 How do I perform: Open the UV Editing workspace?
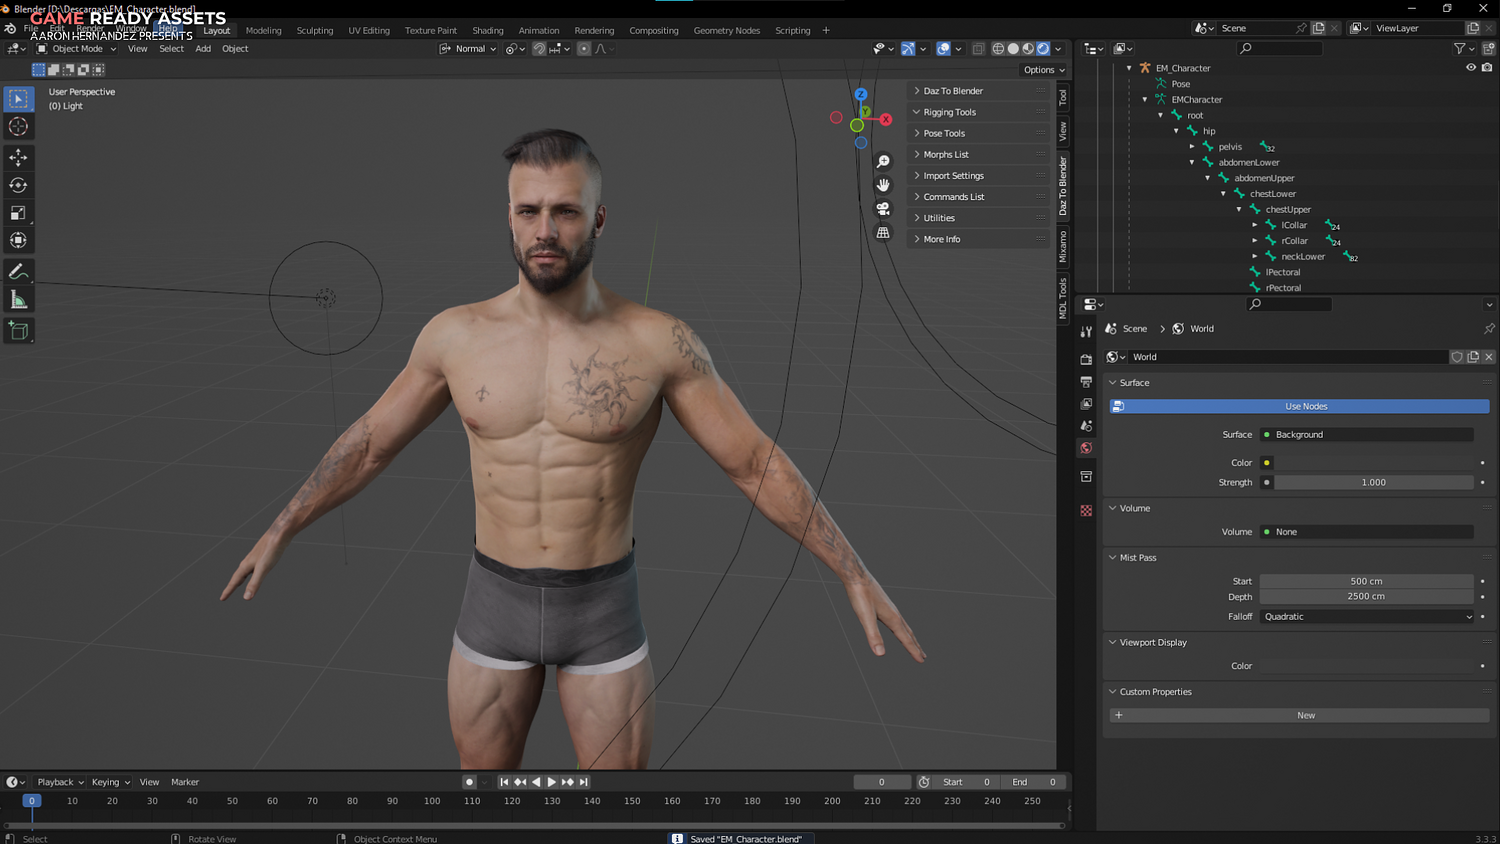click(369, 31)
